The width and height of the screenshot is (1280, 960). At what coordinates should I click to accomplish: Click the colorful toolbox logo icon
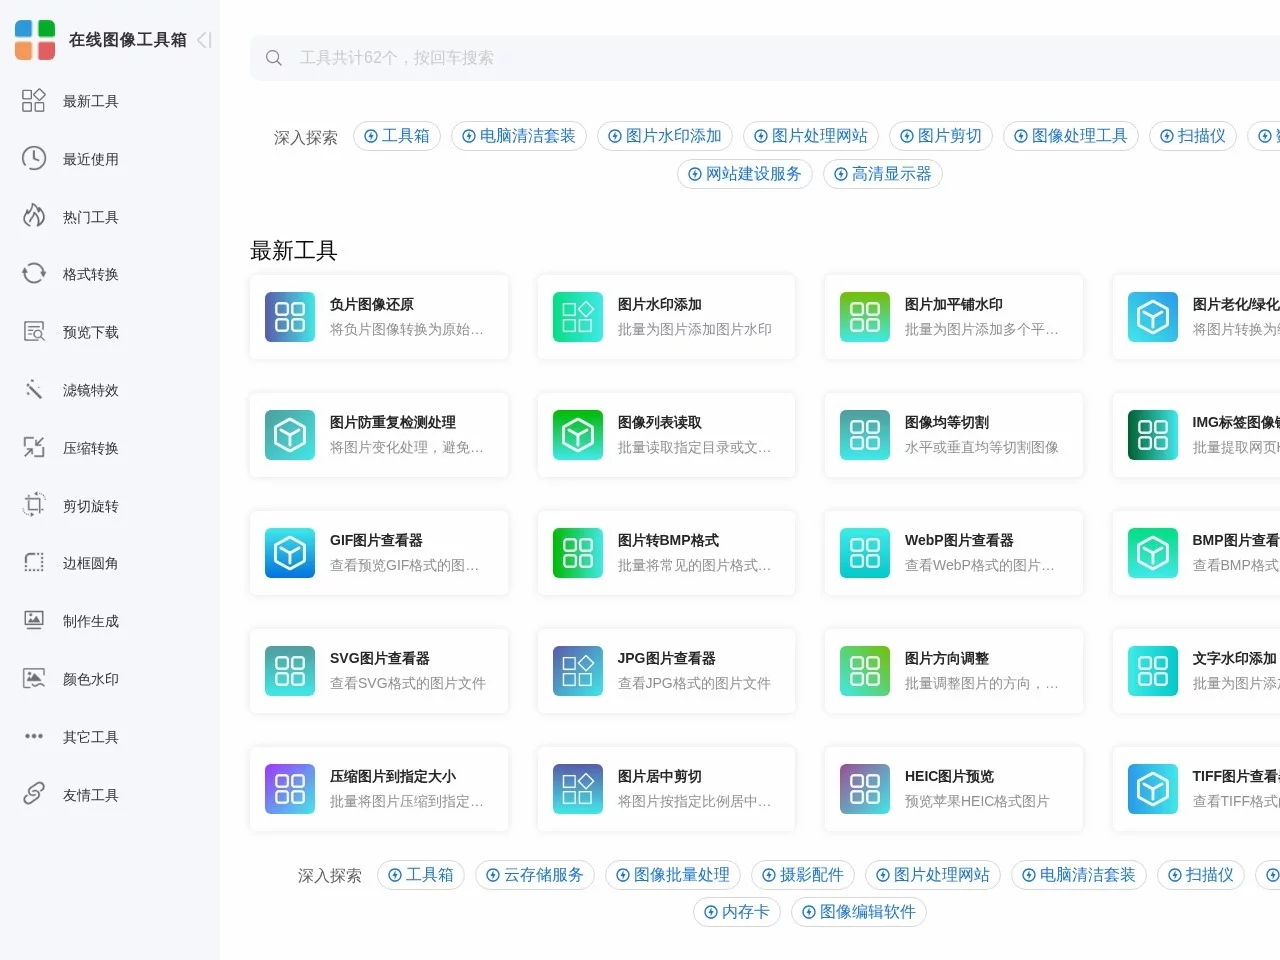tap(34, 39)
